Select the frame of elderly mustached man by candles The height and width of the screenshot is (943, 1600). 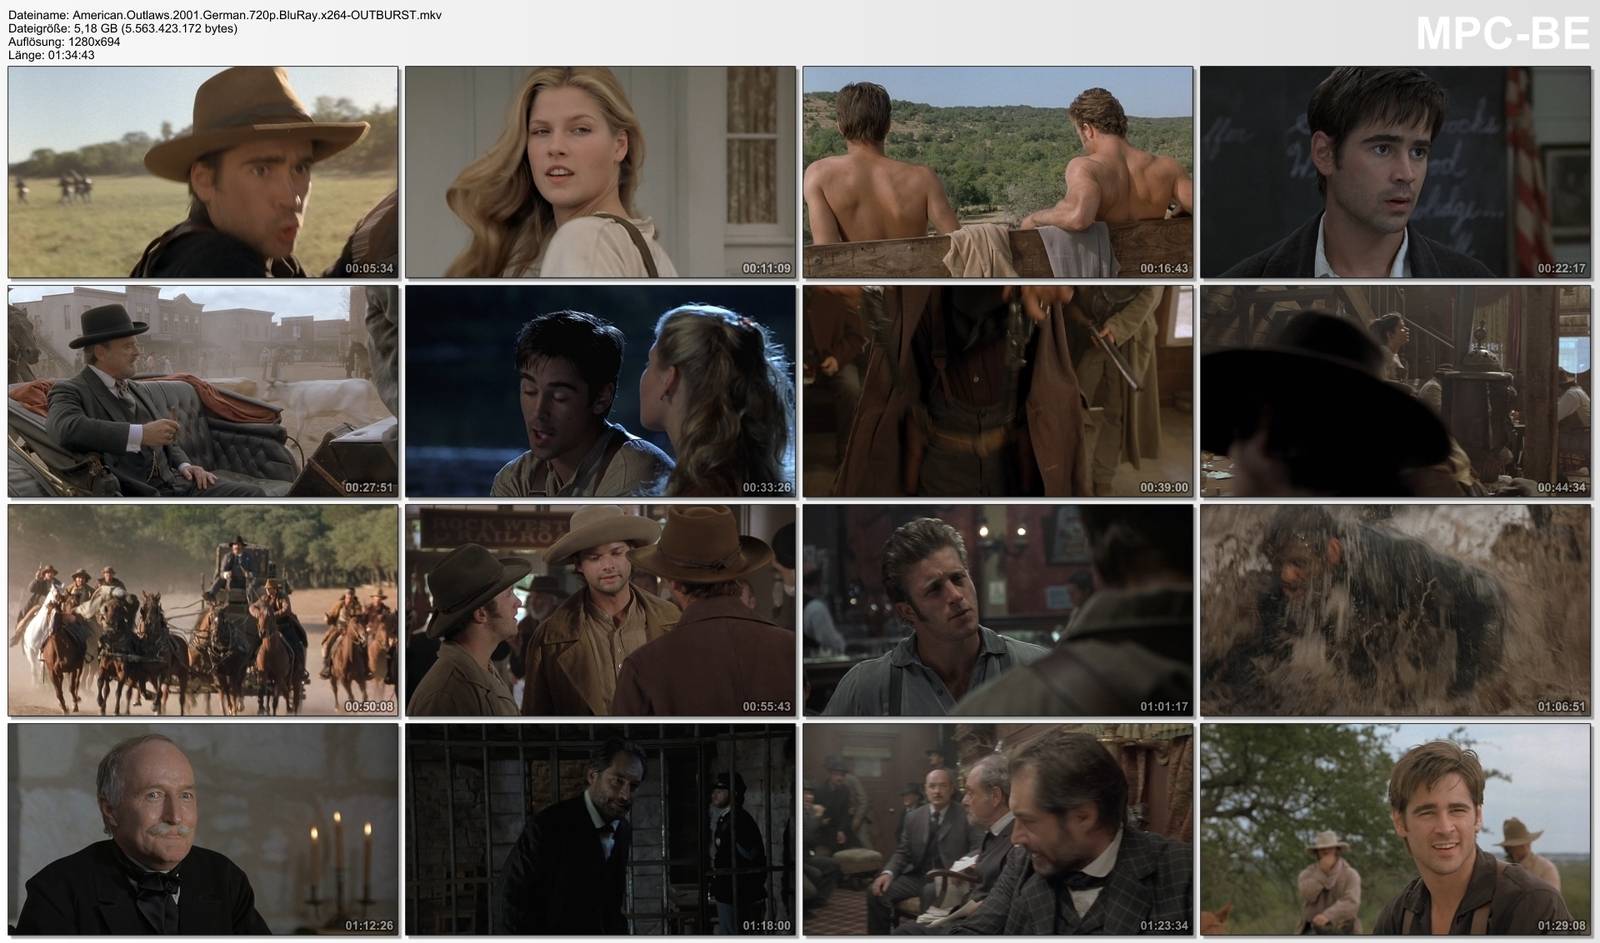[x=203, y=829]
